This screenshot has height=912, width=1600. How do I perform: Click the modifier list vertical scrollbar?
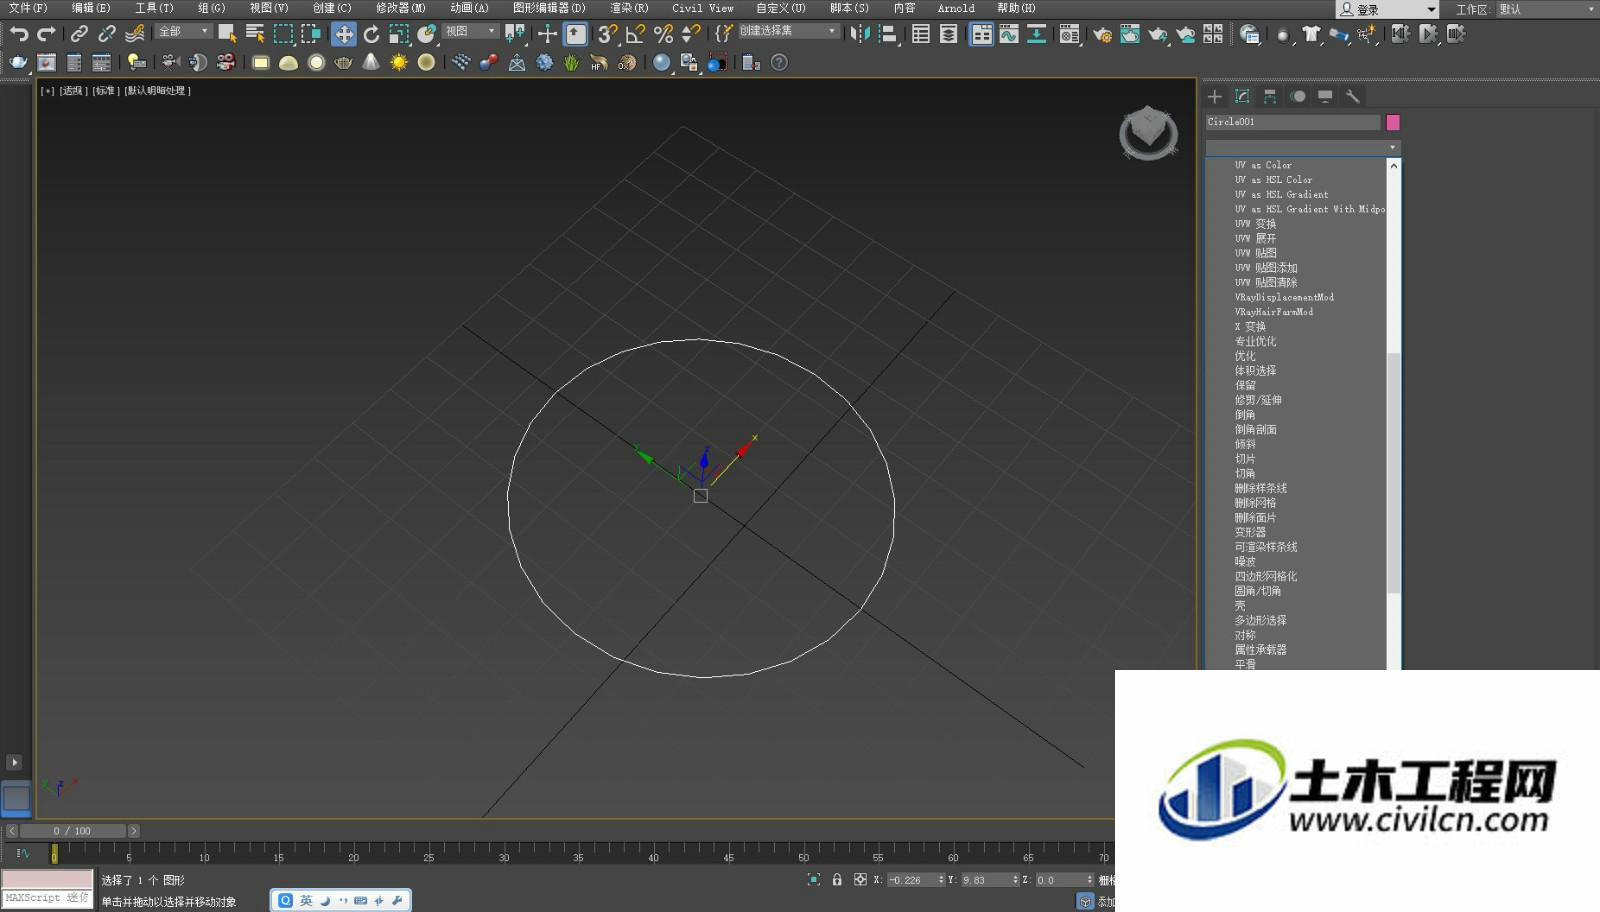click(1394, 473)
